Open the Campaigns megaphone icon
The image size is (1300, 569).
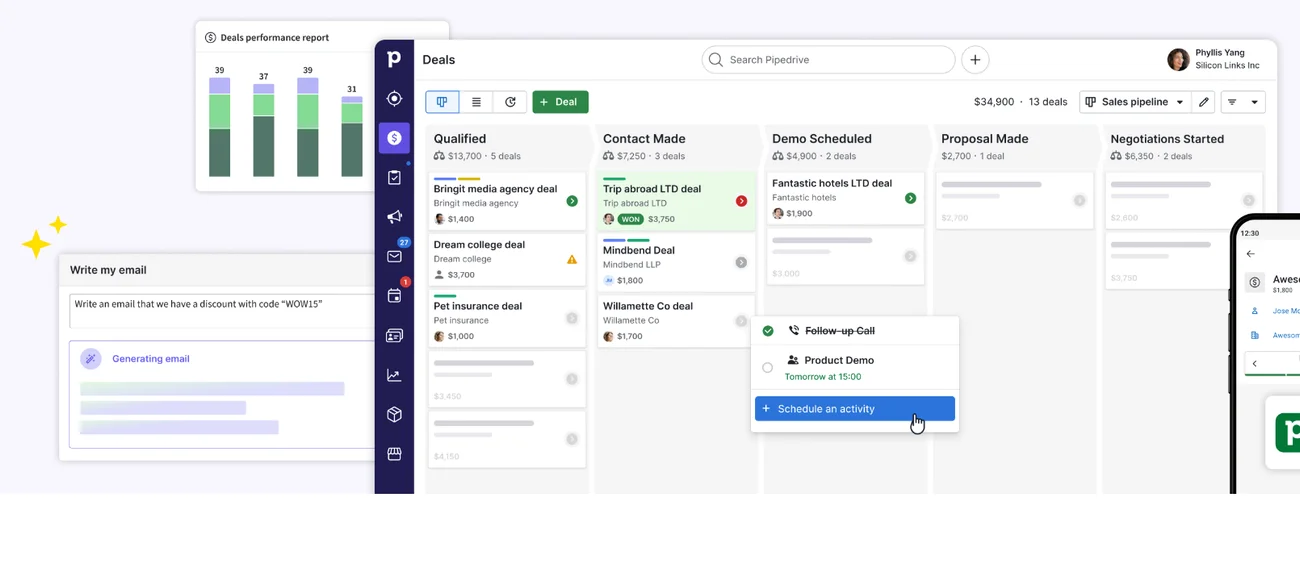394,217
